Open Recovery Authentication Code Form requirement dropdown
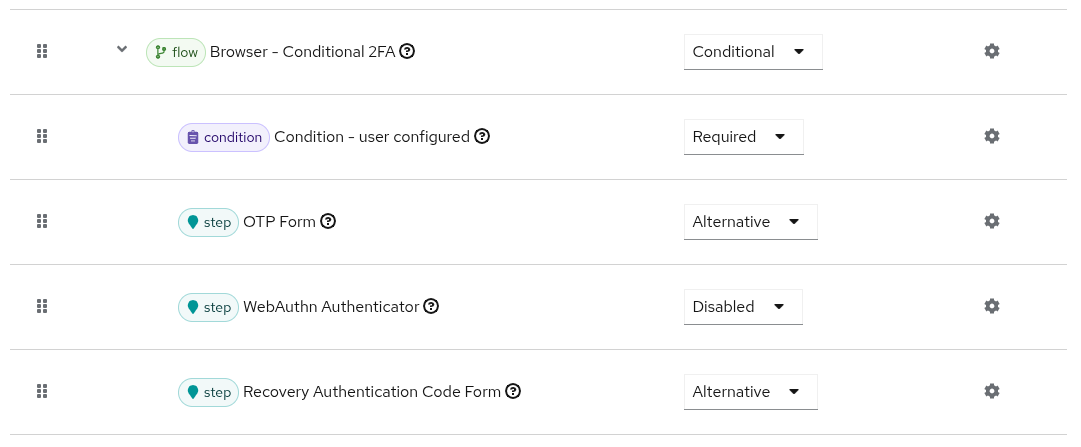This screenshot has height=447, width=1081. click(750, 392)
